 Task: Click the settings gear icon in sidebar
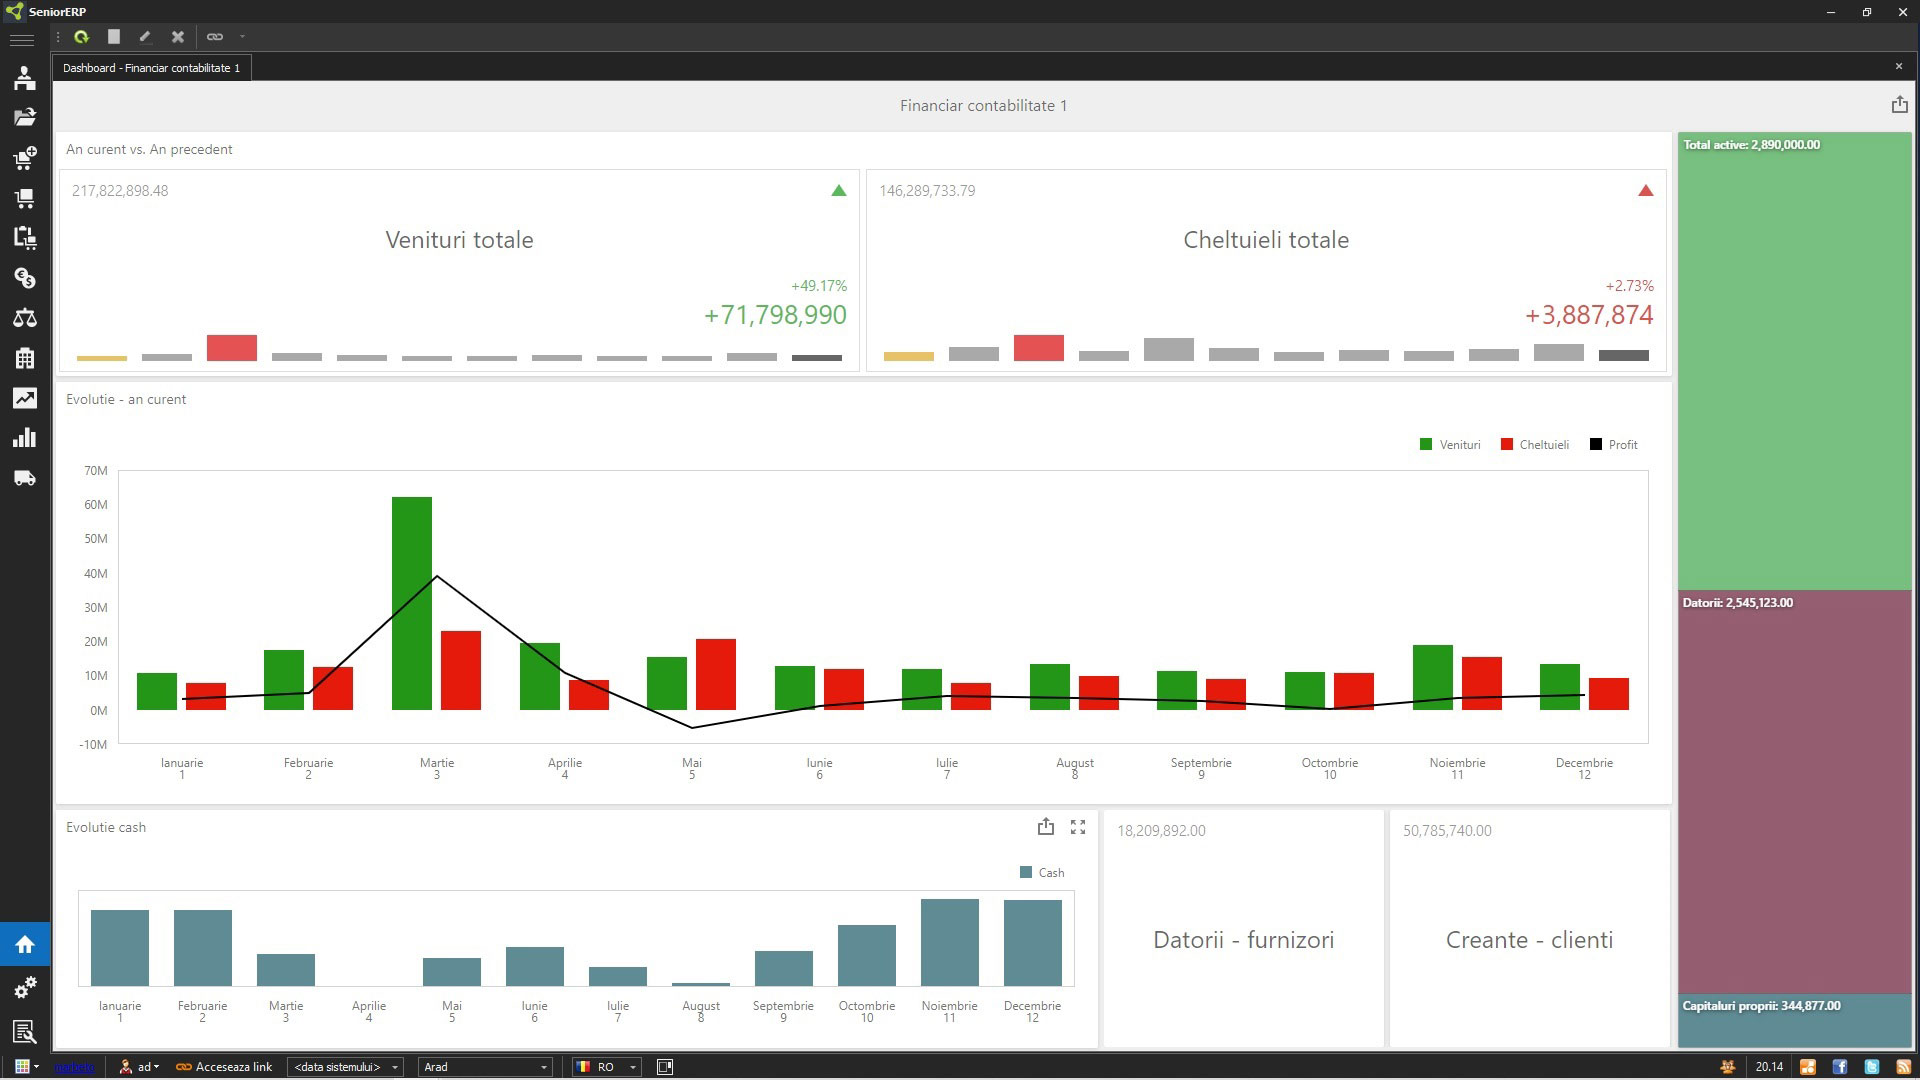24,990
